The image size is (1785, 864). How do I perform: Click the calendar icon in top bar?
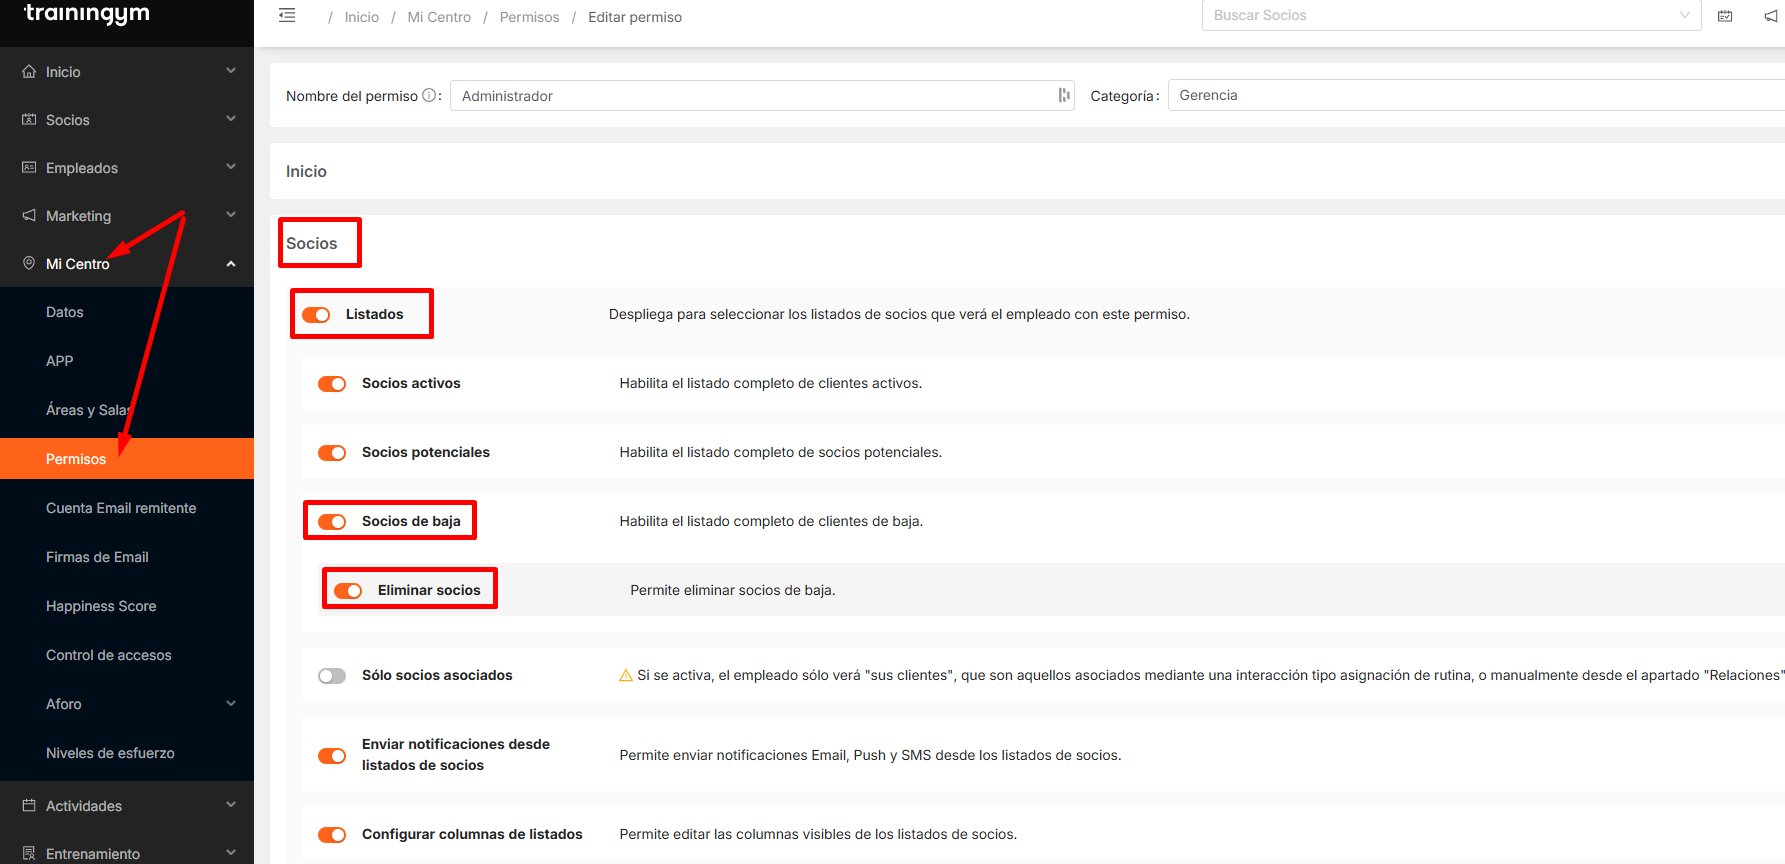[x=1725, y=16]
